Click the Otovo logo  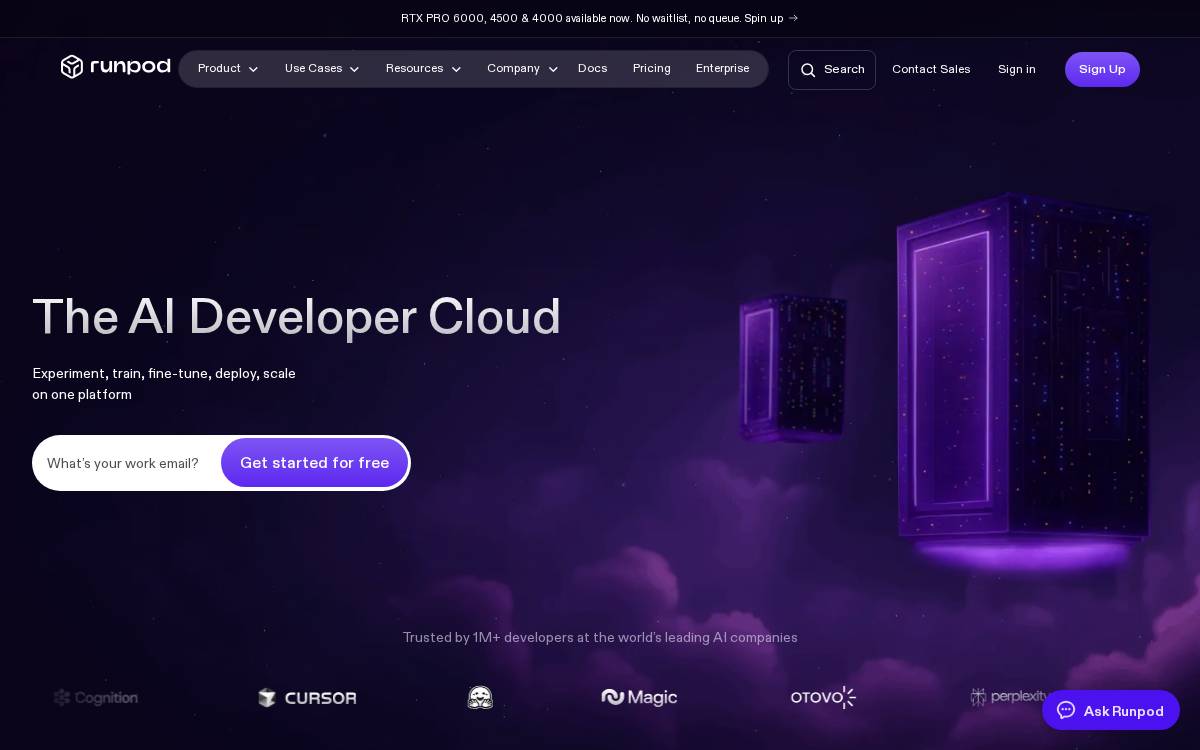pos(823,697)
